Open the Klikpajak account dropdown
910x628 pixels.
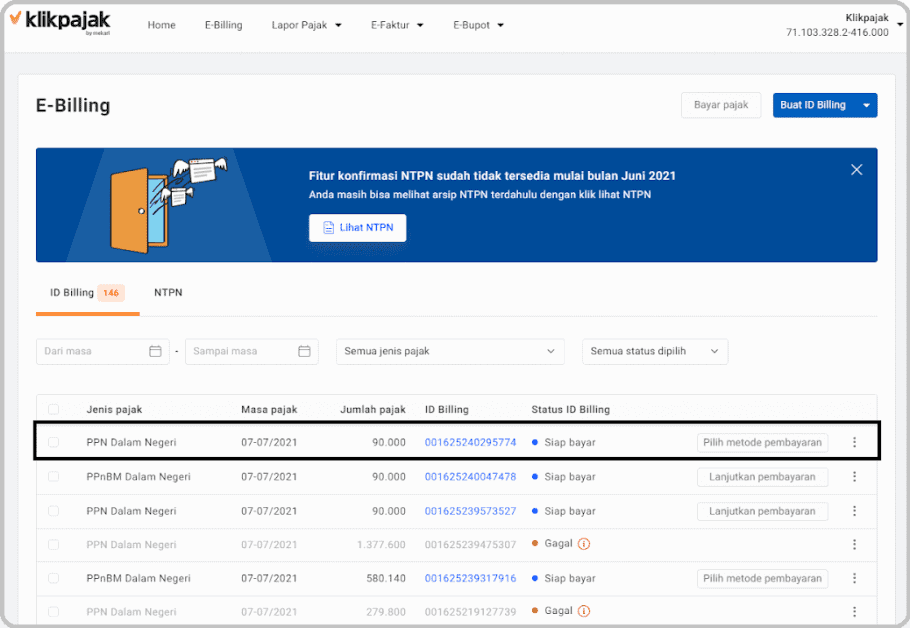point(900,24)
